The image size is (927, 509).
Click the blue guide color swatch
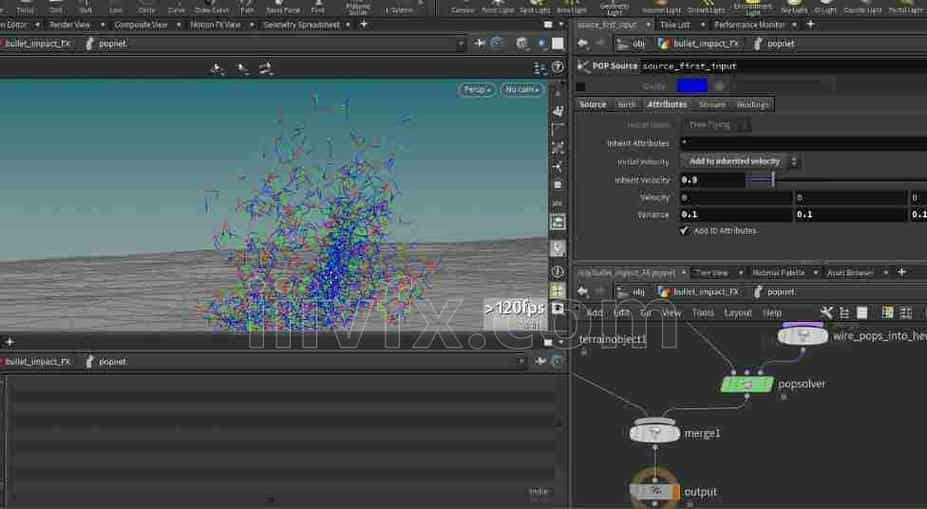coord(691,87)
